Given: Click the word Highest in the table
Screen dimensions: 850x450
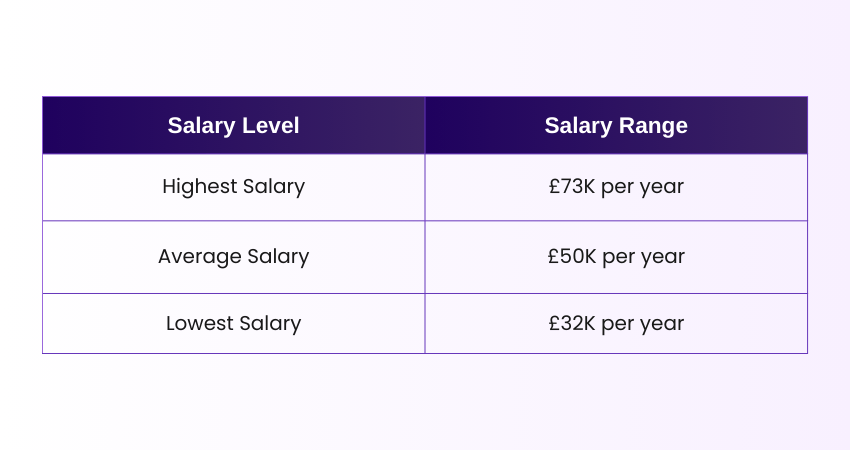Looking at the screenshot, I should tap(200, 187).
